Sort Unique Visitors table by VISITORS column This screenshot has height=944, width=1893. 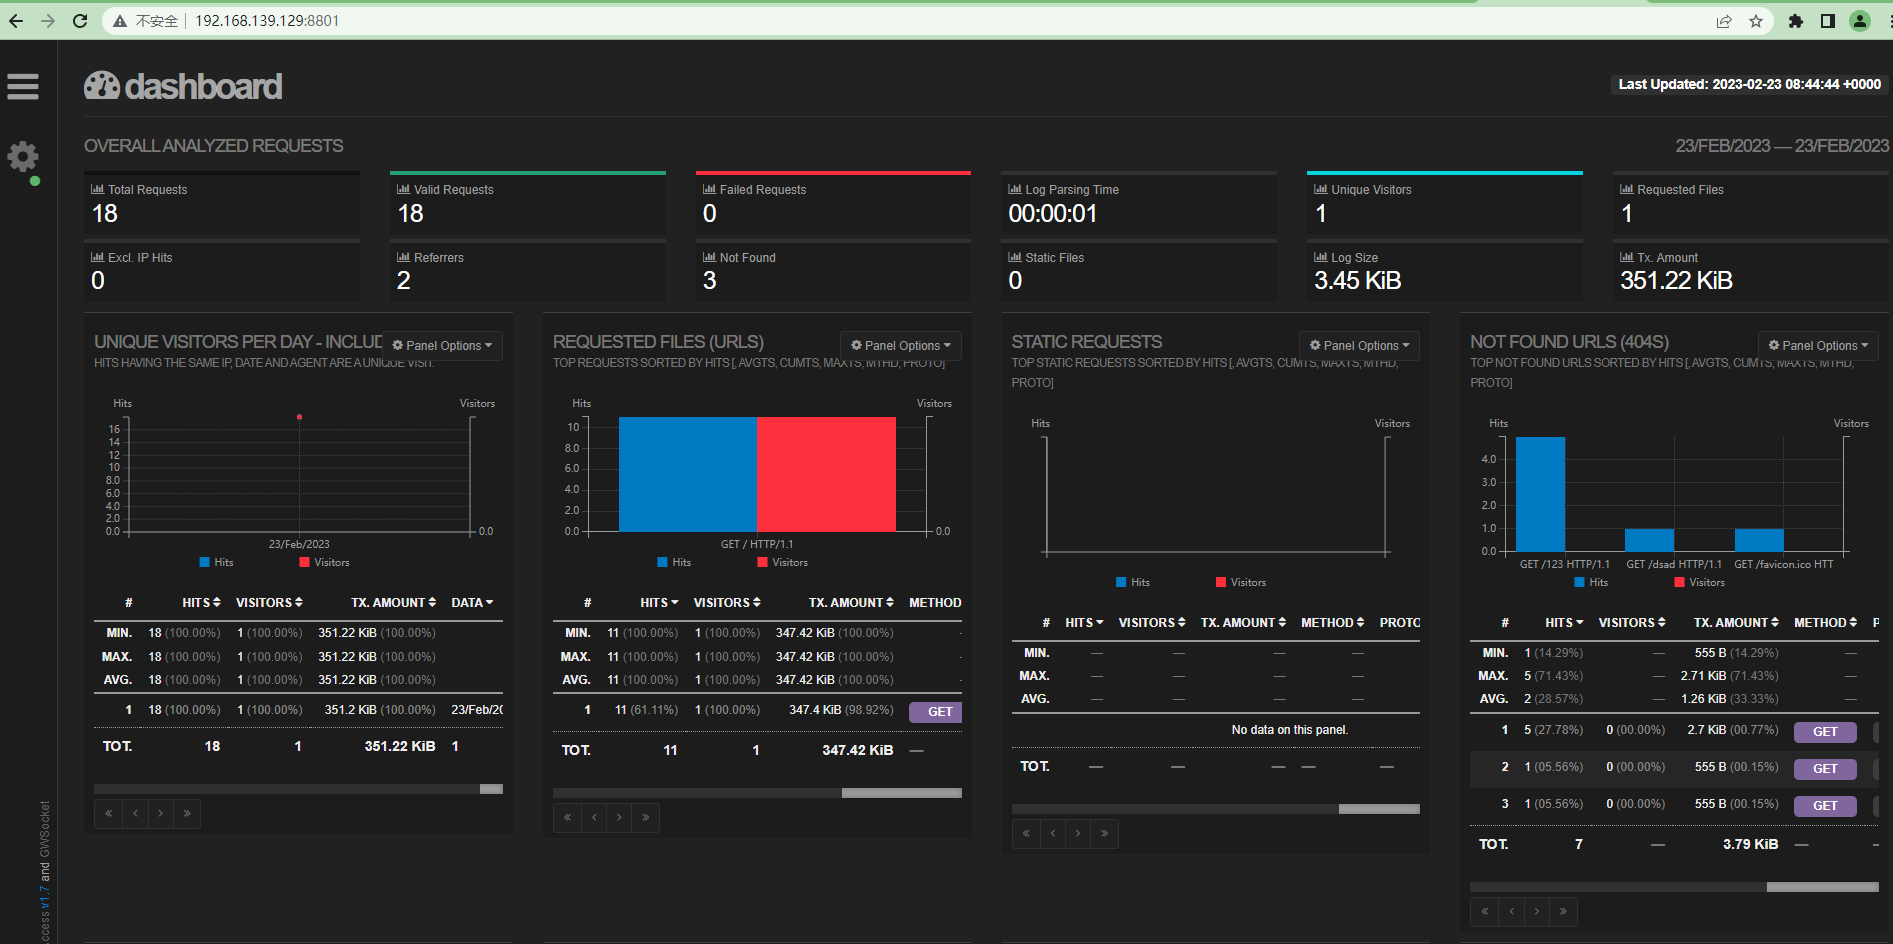269,603
